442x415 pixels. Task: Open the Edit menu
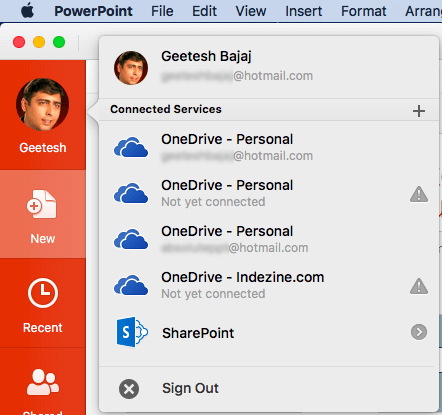[x=204, y=11]
